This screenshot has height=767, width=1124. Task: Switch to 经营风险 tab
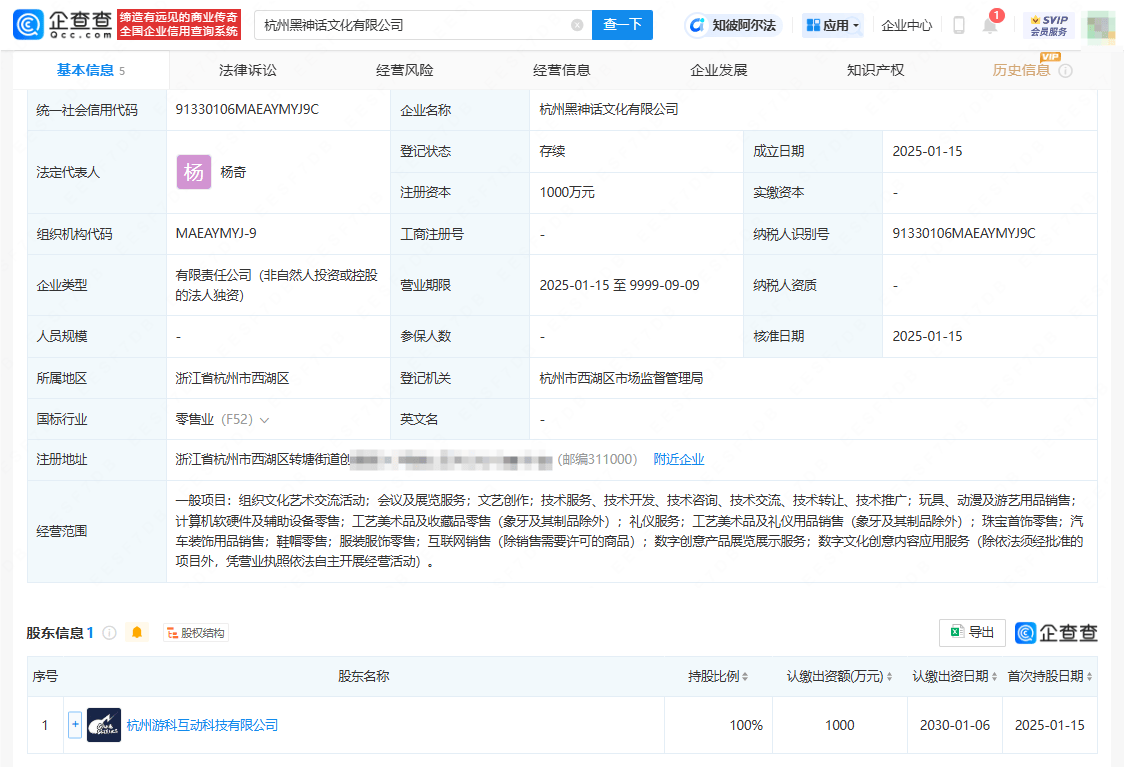(404, 70)
